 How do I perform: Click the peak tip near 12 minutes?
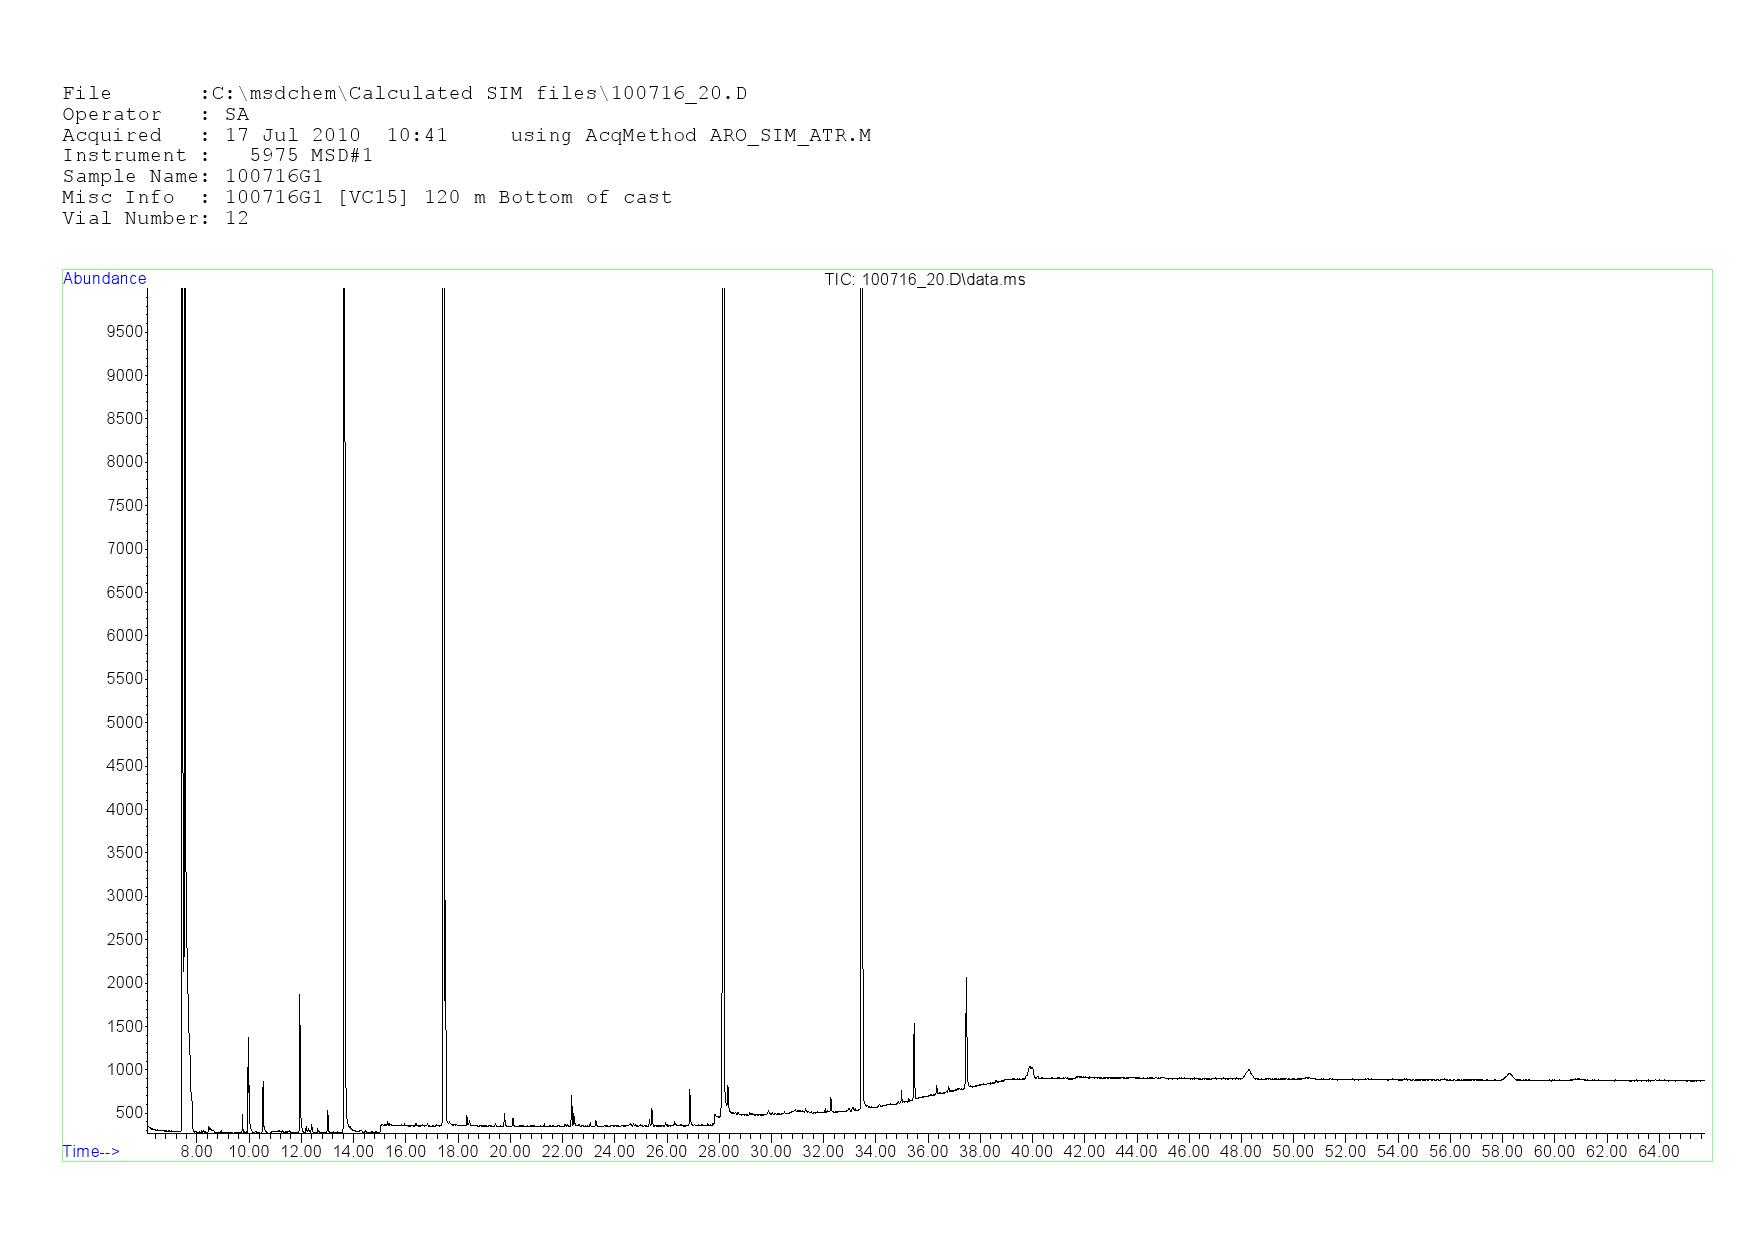click(299, 996)
